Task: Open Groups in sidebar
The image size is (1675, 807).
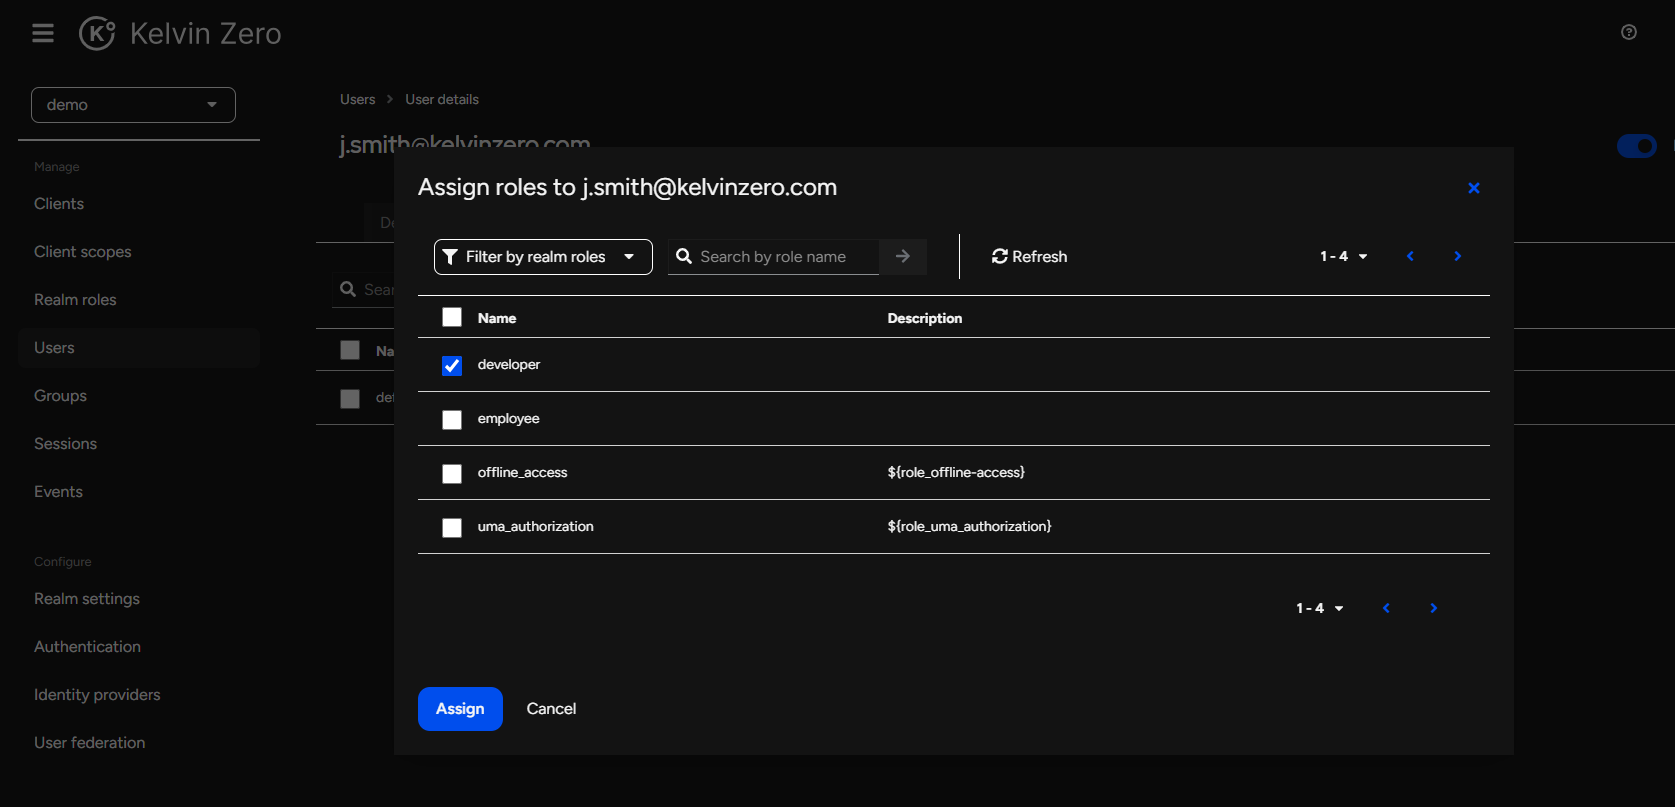Action: point(60,396)
